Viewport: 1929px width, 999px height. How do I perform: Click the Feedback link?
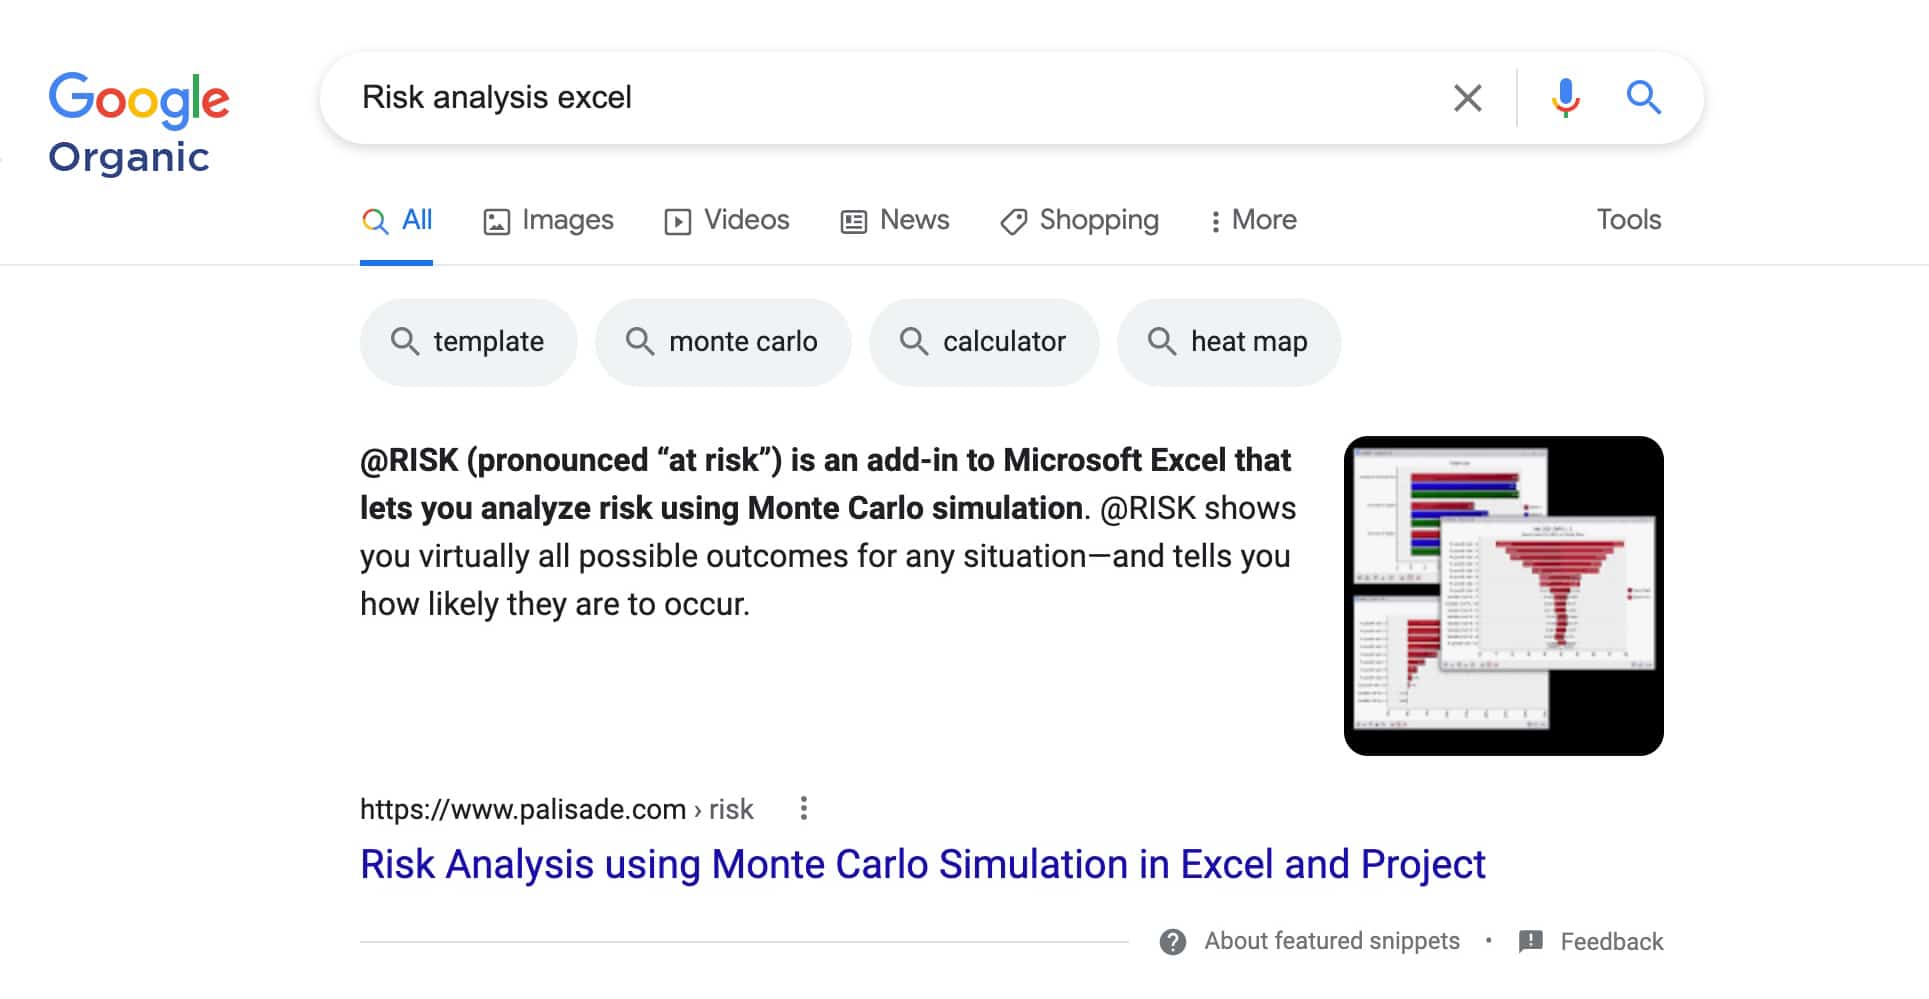point(1610,941)
